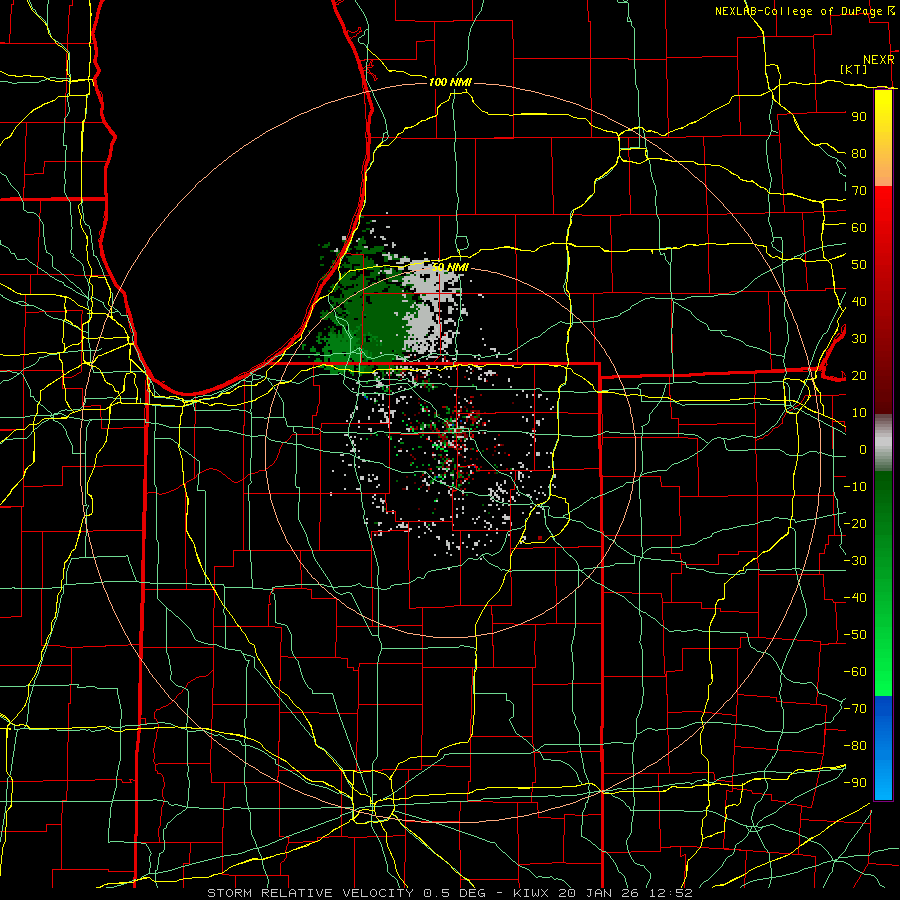Click the 100 NMI range ring label
This screenshot has width=900, height=900.
click(x=450, y=82)
